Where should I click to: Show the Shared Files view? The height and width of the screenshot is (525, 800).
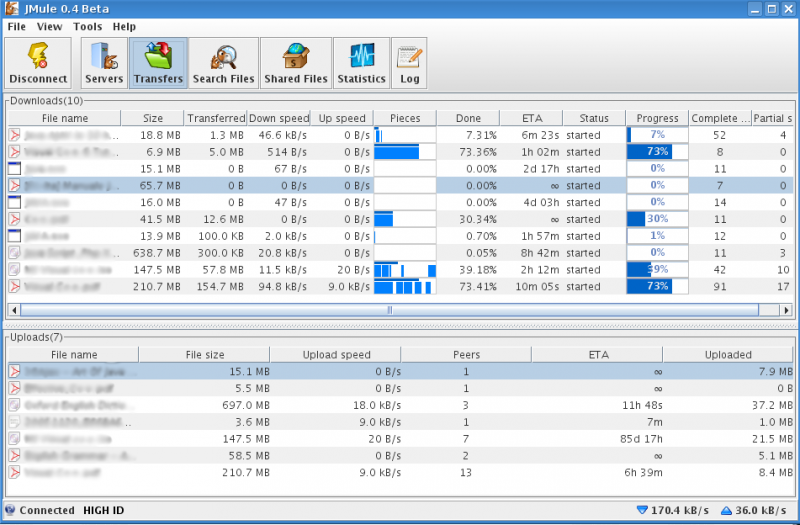pos(295,63)
